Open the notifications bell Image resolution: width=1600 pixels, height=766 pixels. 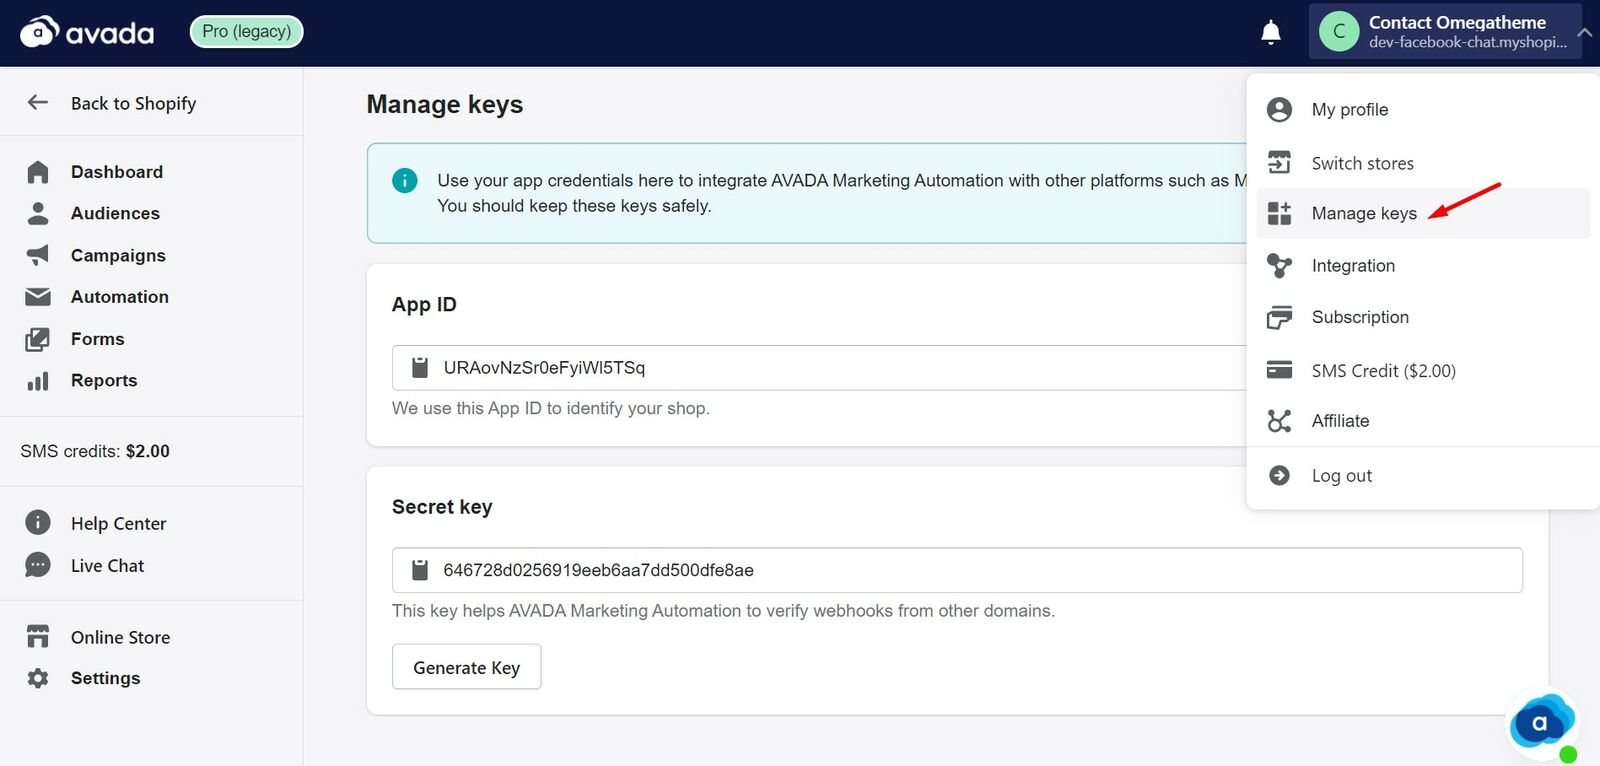pyautogui.click(x=1271, y=32)
